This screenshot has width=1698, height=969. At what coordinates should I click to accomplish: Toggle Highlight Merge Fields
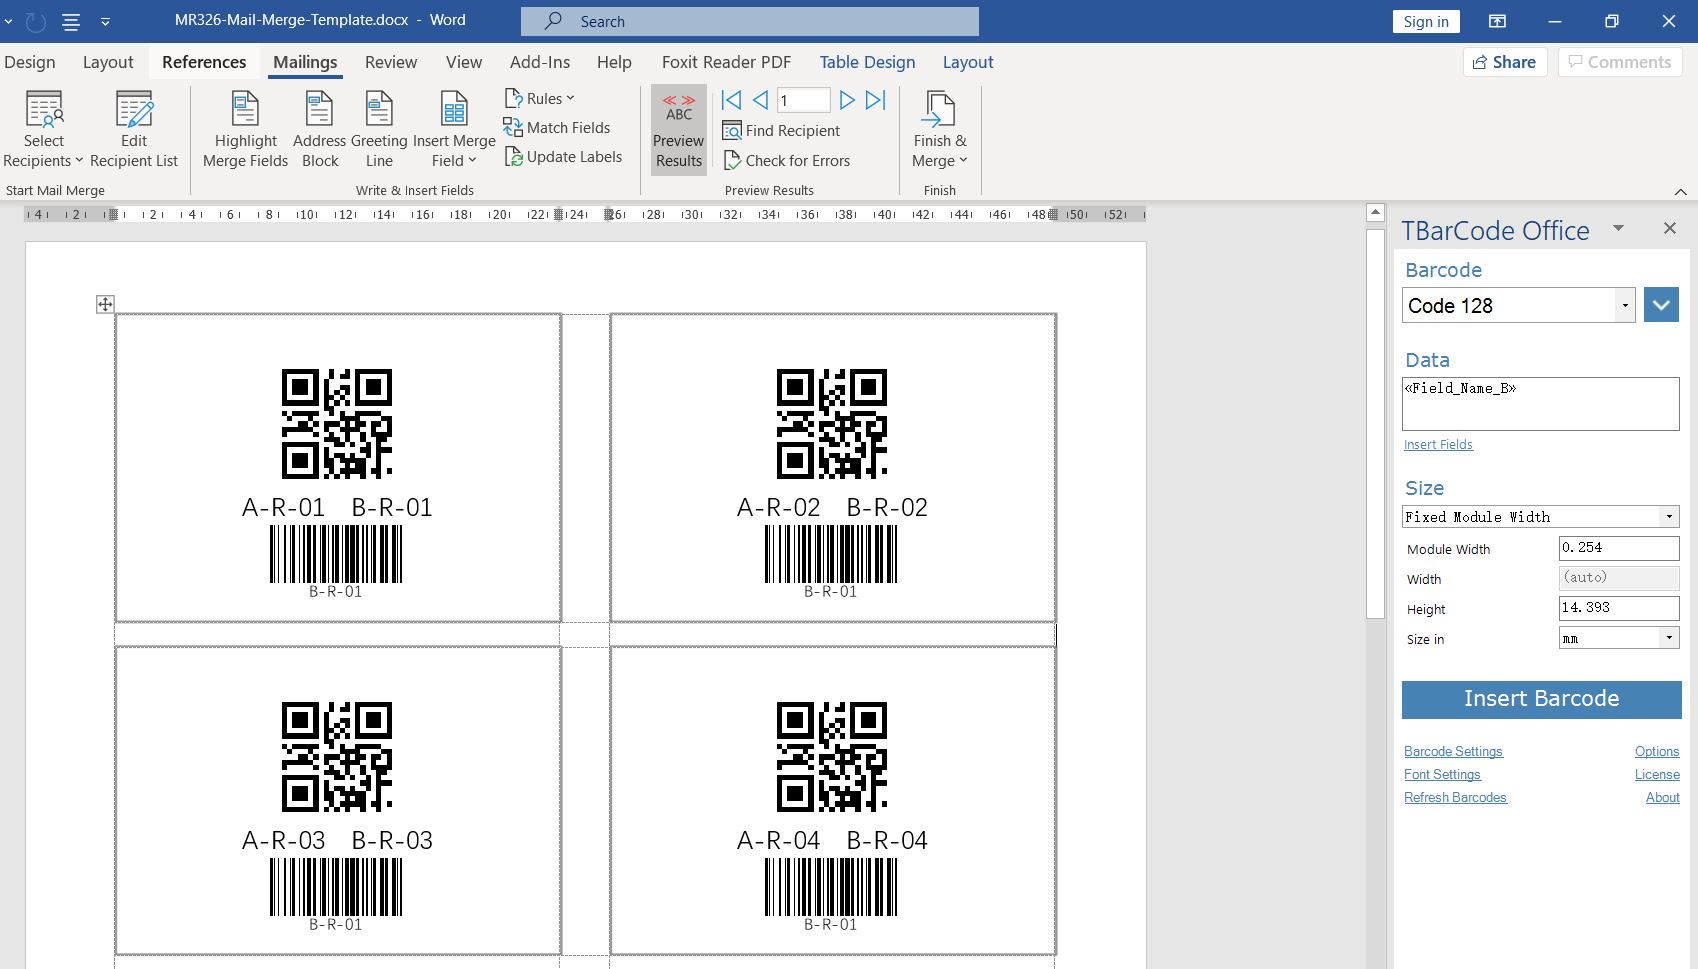[244, 128]
